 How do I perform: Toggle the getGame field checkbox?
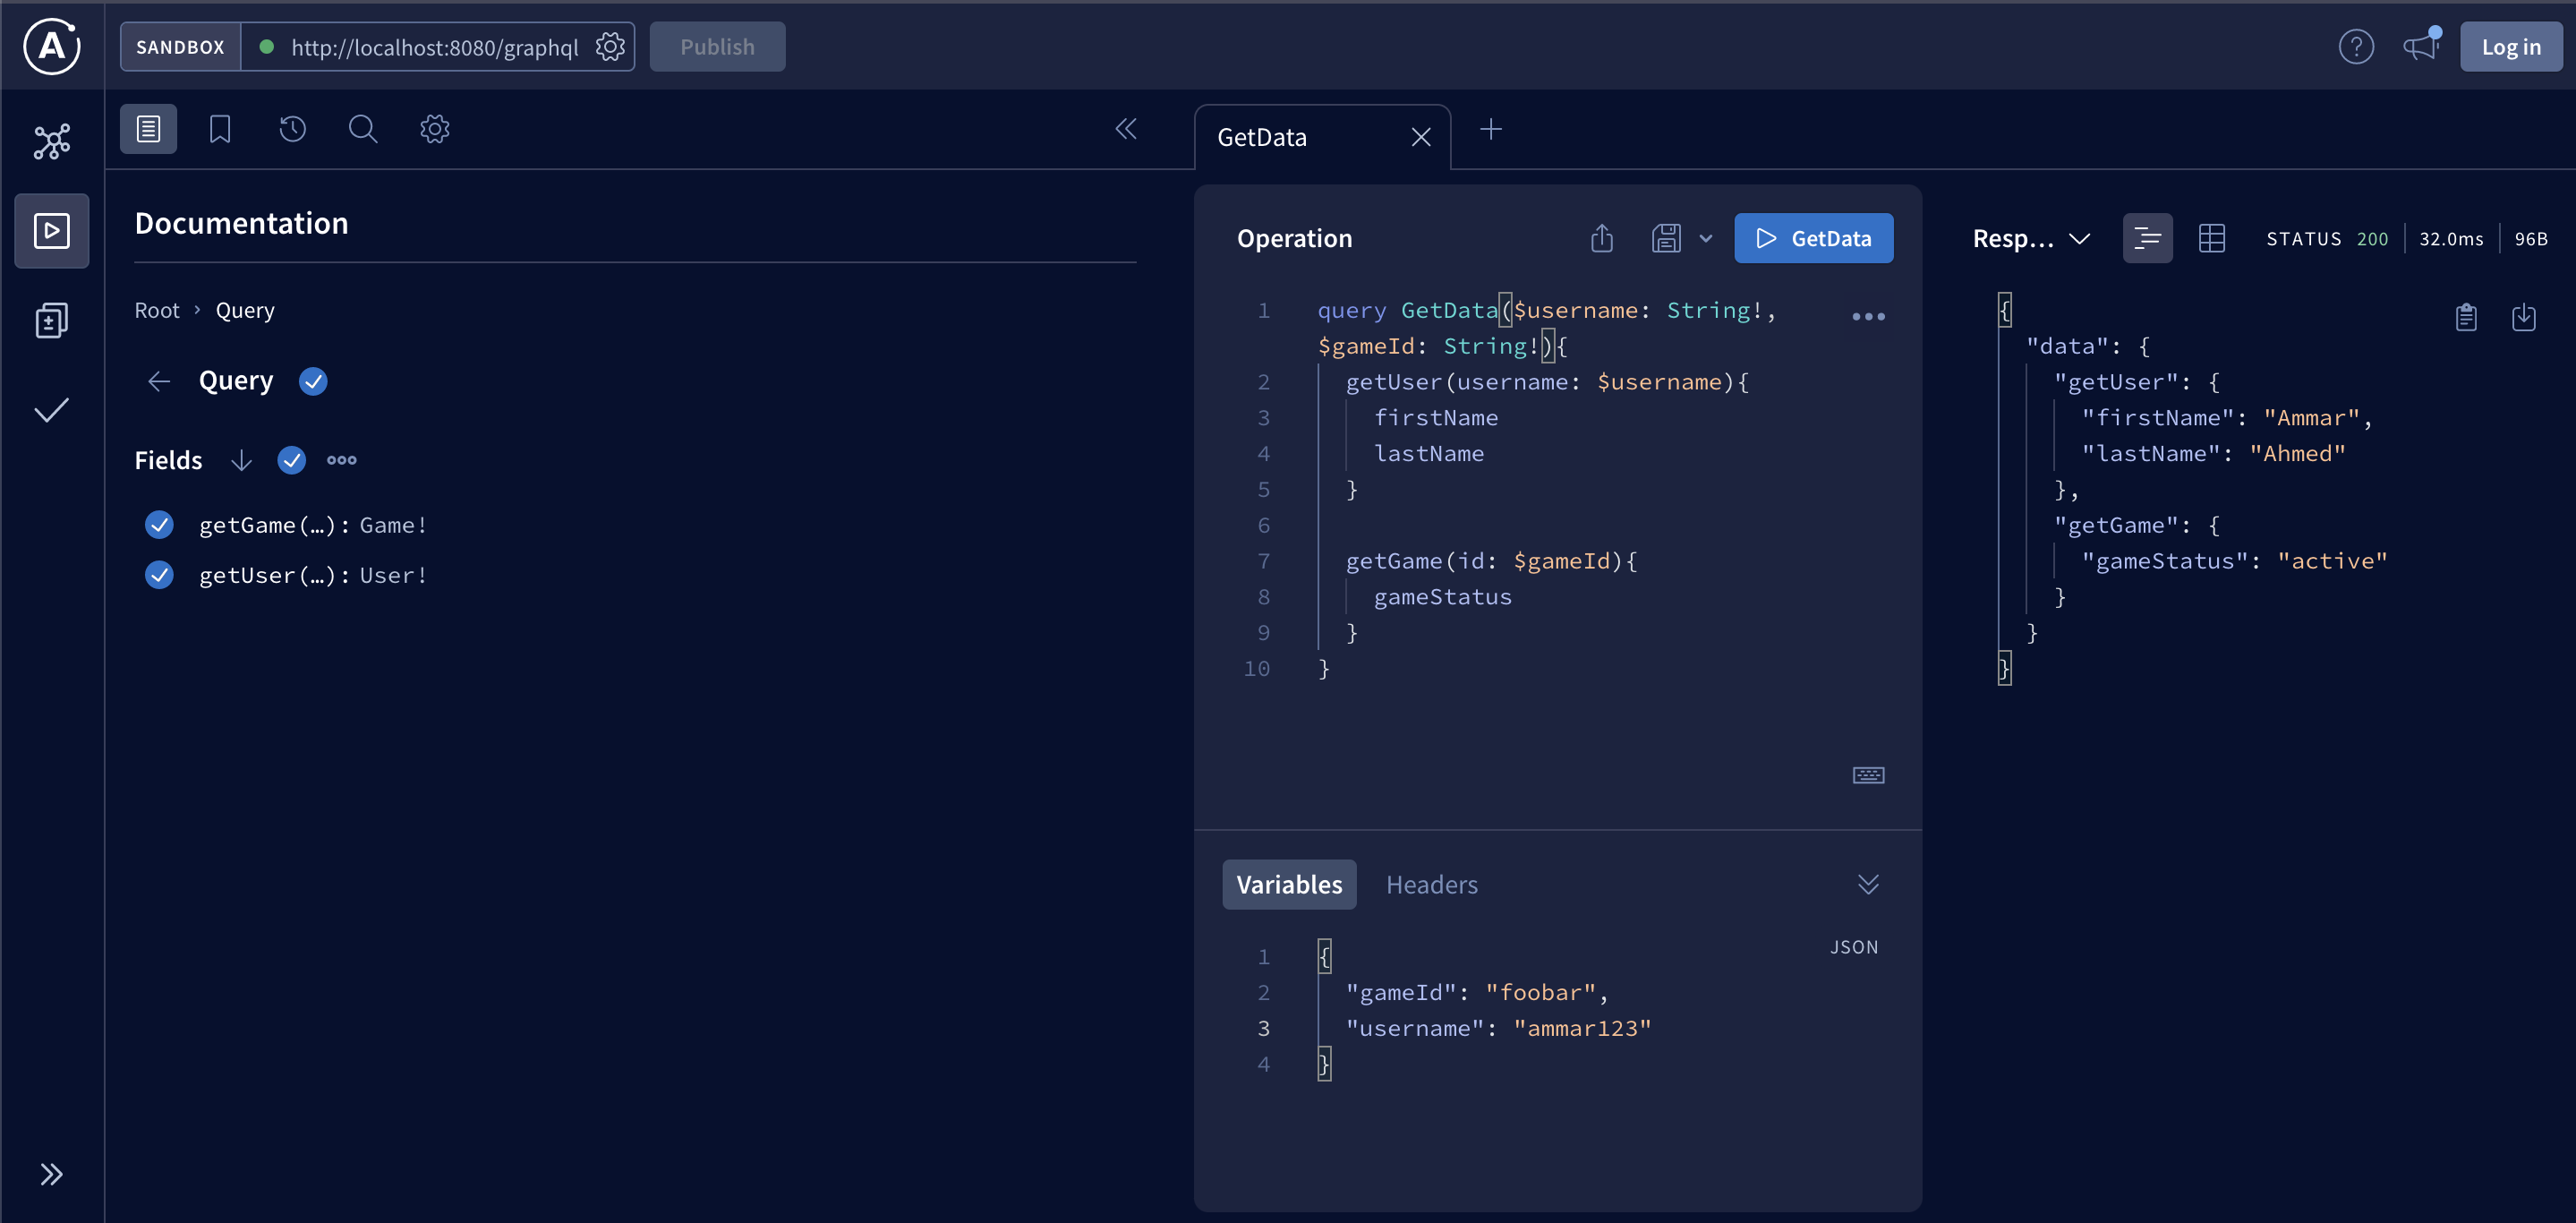tap(159, 524)
